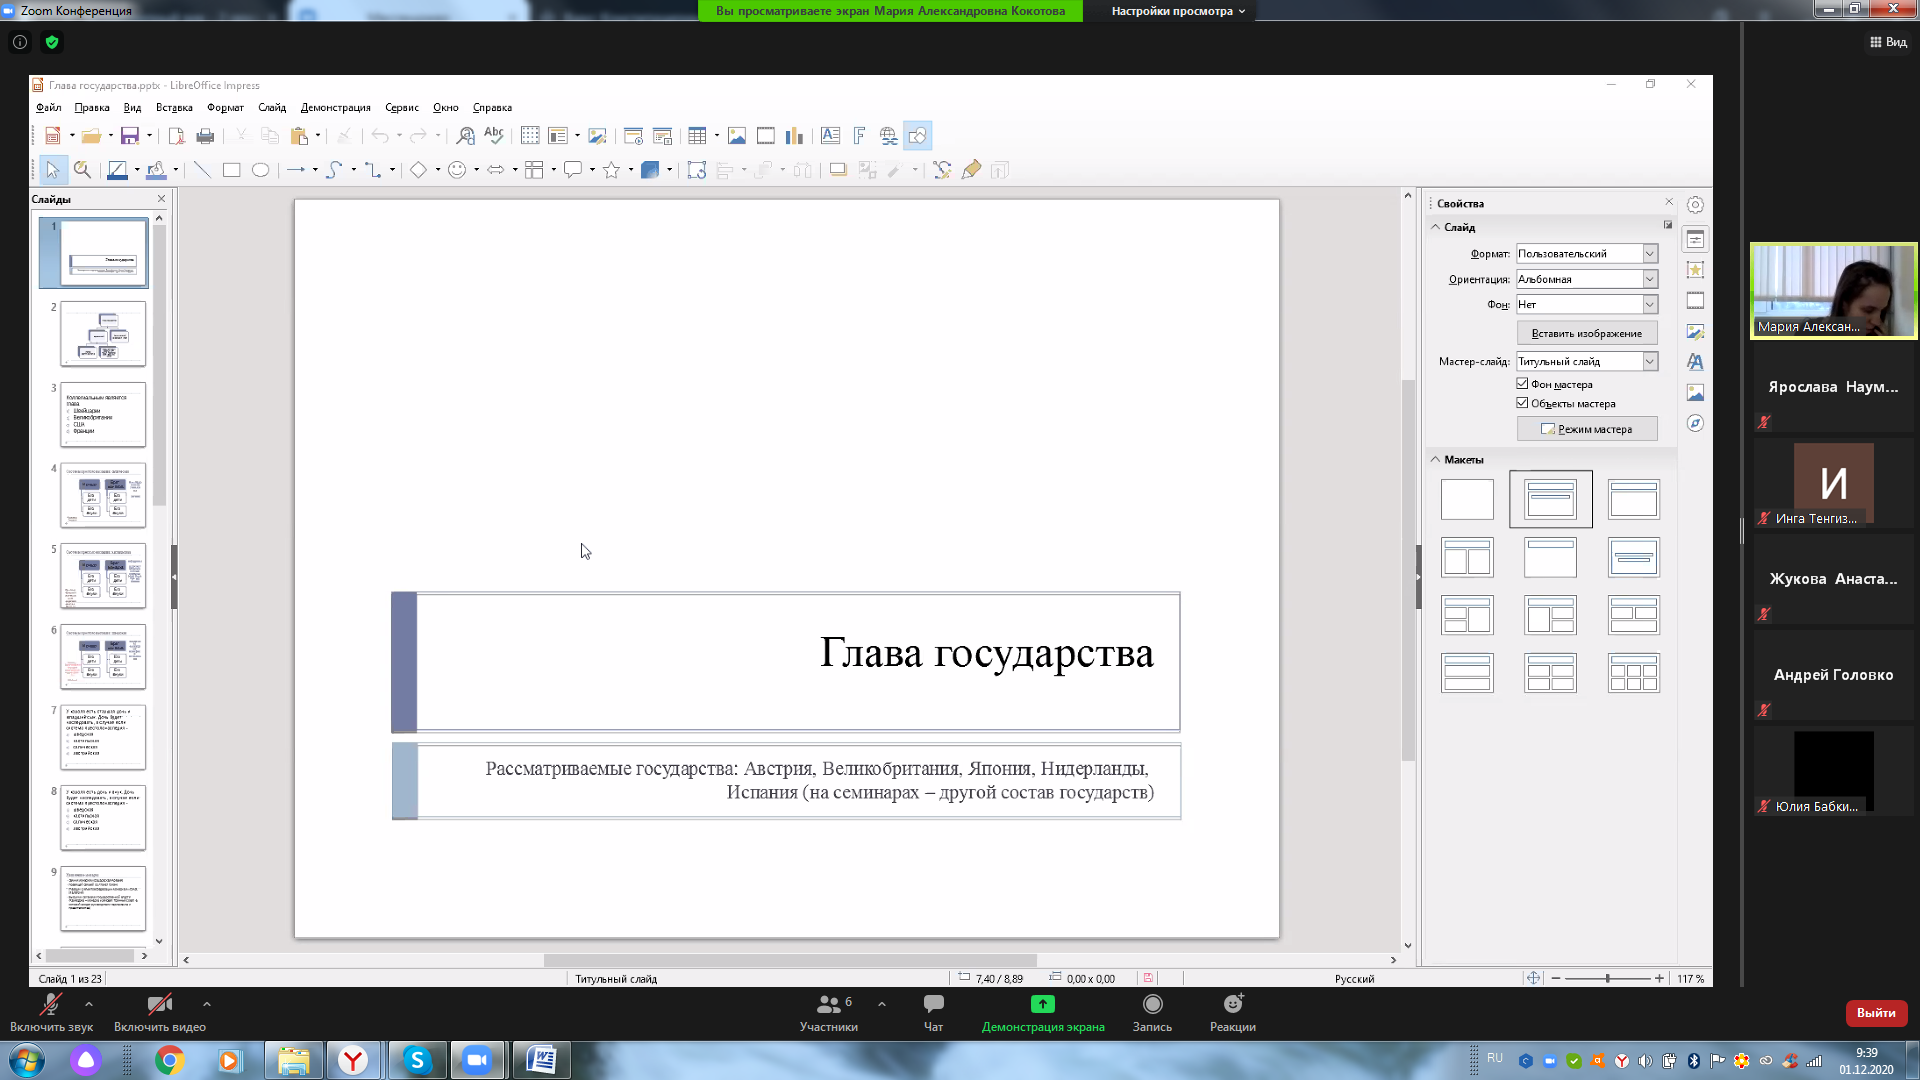
Task: Click the Вставить изображение button
Action: (1587, 333)
